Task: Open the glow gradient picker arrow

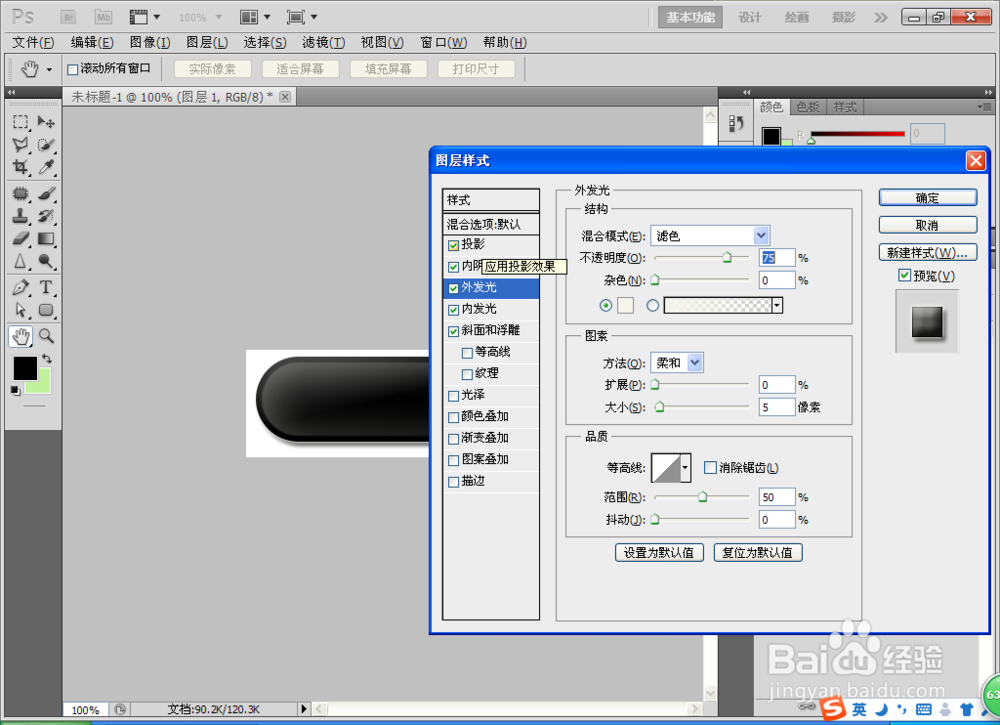Action: click(777, 305)
